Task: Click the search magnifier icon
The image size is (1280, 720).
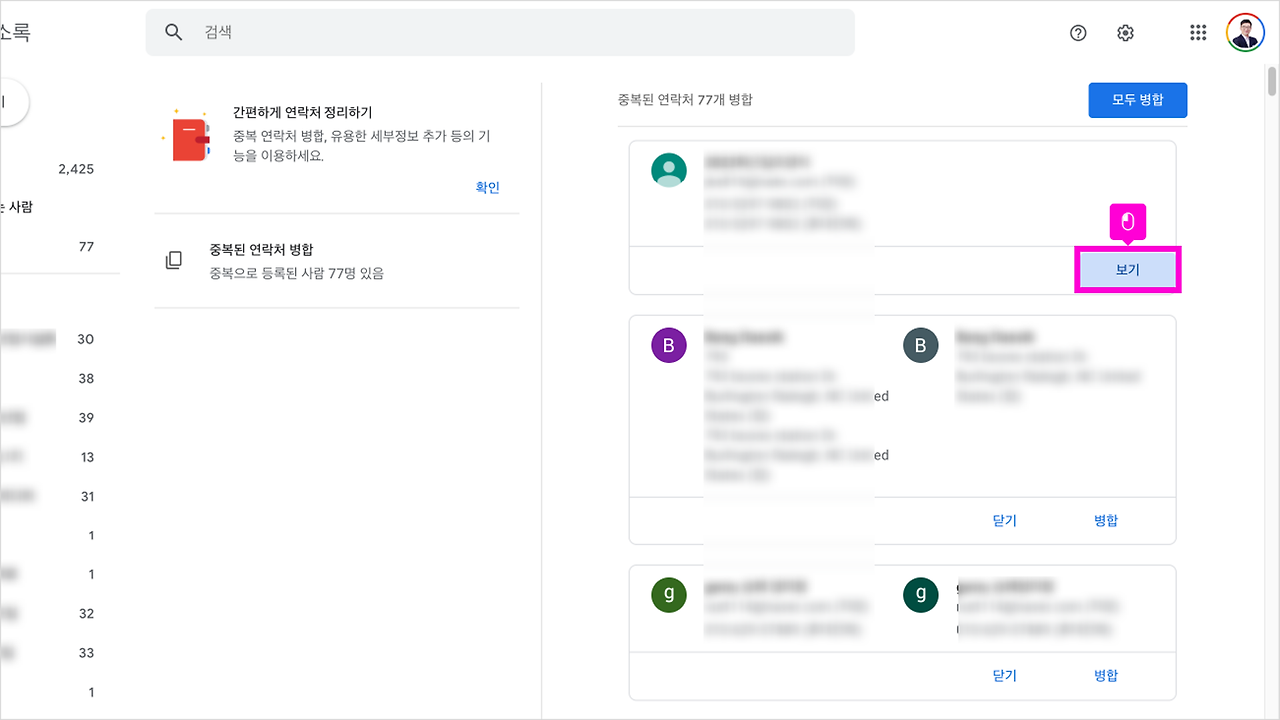Action: [x=173, y=32]
